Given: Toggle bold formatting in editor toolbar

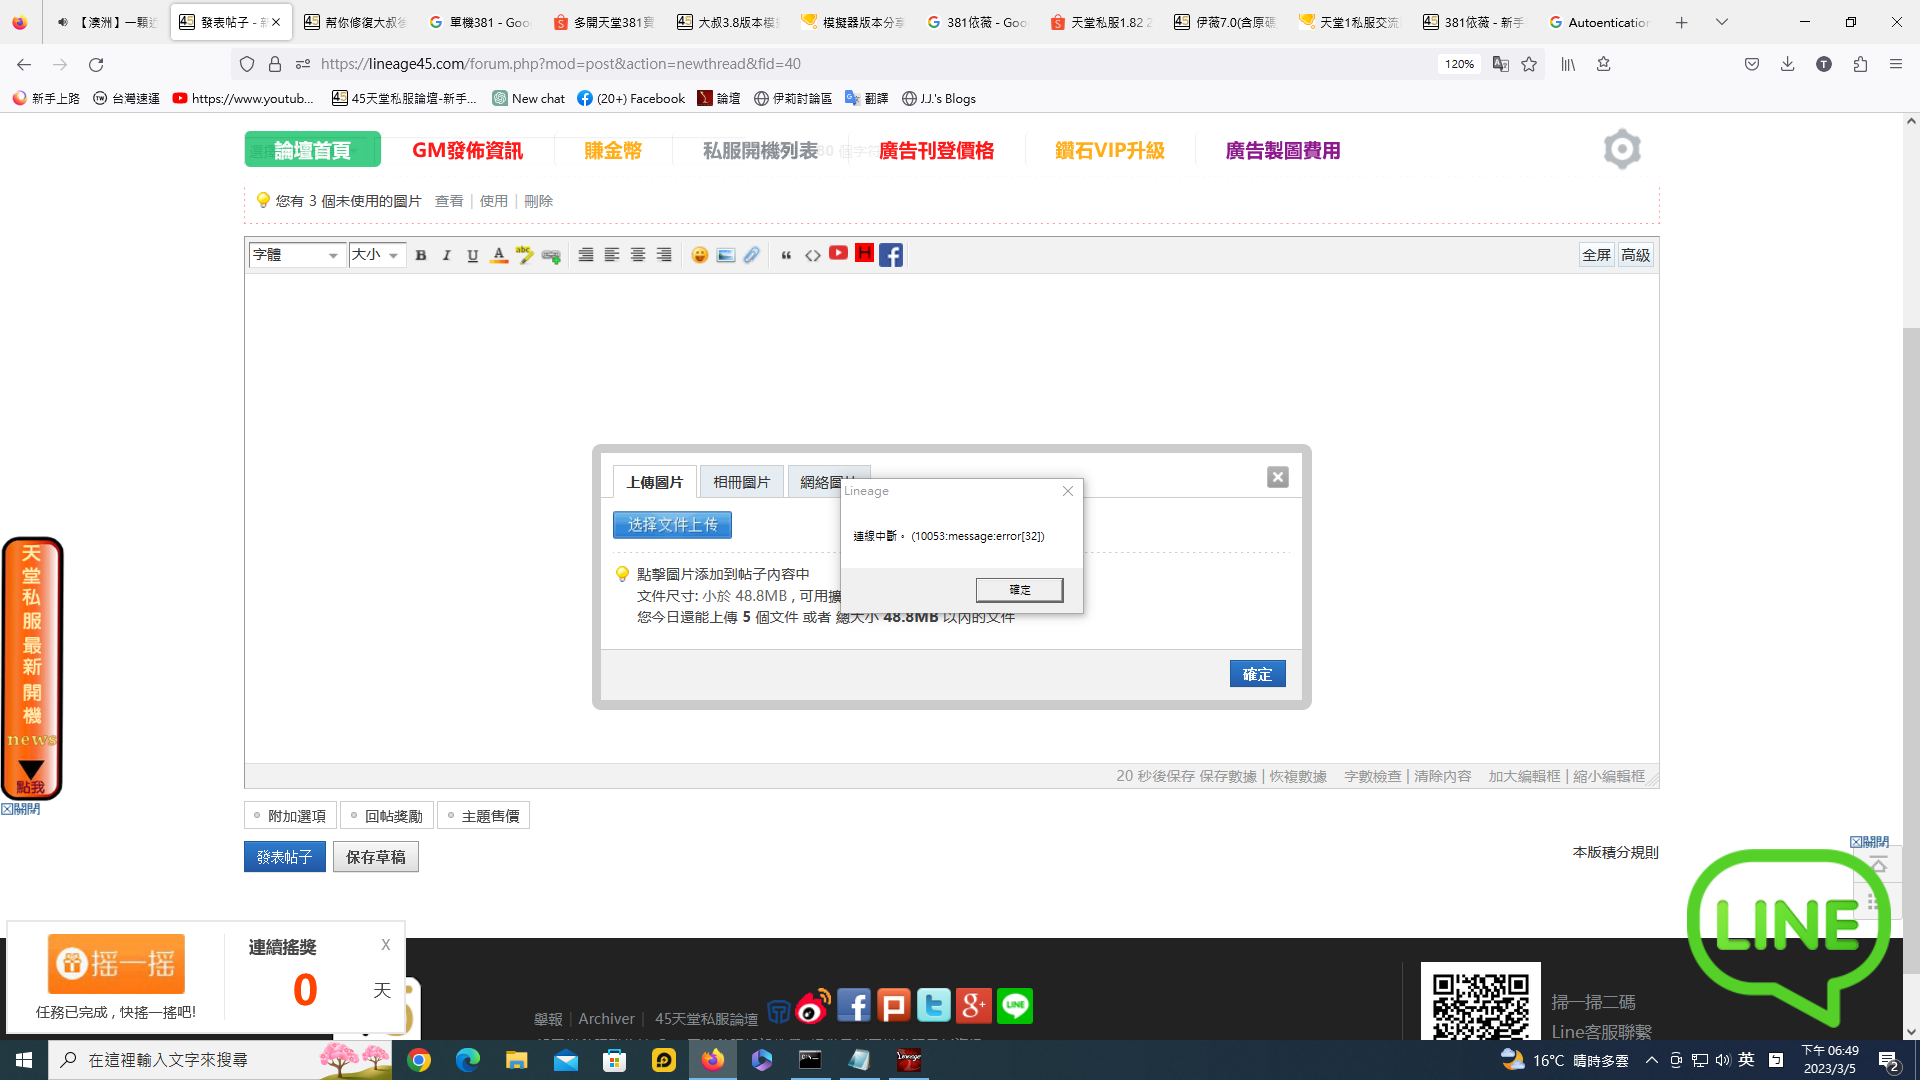Looking at the screenshot, I should [421, 255].
